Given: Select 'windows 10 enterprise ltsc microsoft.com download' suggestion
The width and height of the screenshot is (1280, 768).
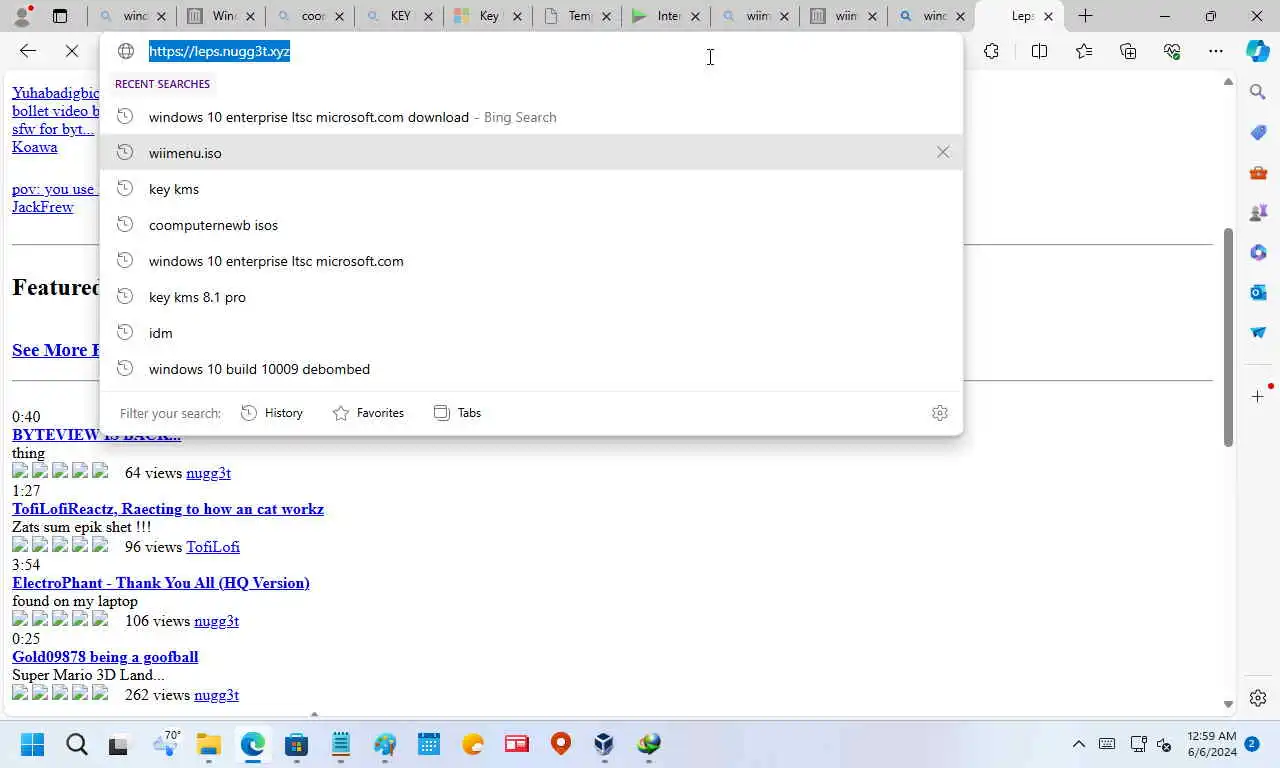Looking at the screenshot, I should pyautogui.click(x=531, y=117).
